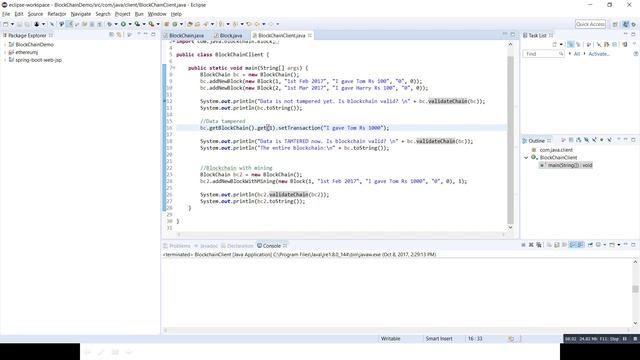
Task: Click All filter in Task List
Action: point(577,54)
